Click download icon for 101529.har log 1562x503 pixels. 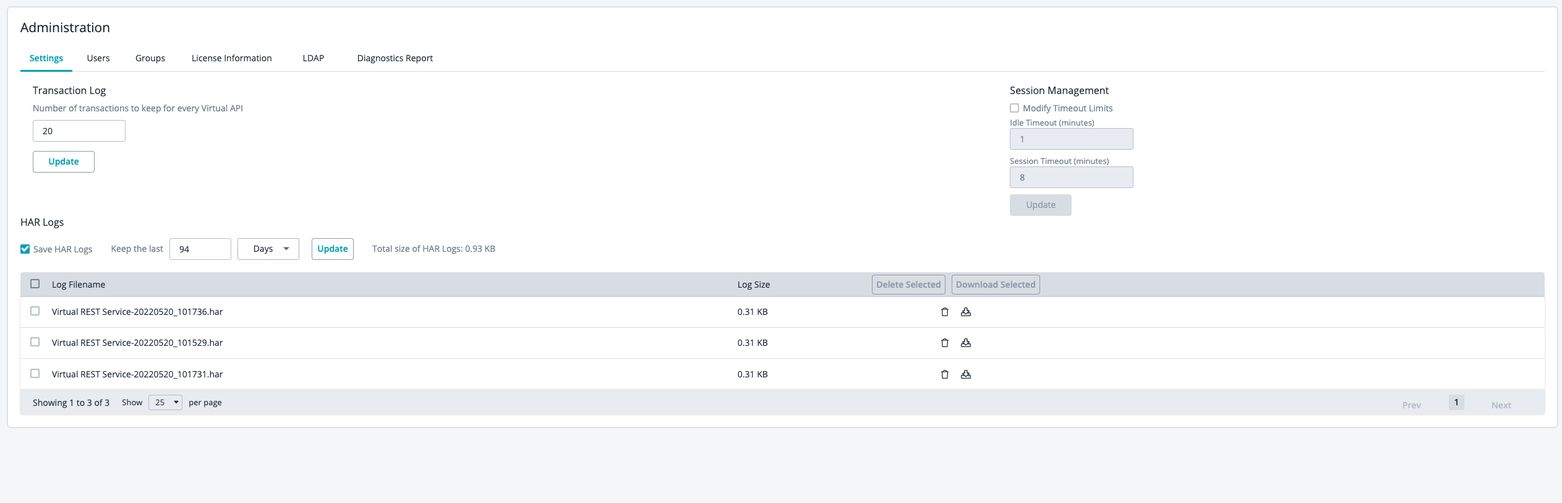point(966,343)
